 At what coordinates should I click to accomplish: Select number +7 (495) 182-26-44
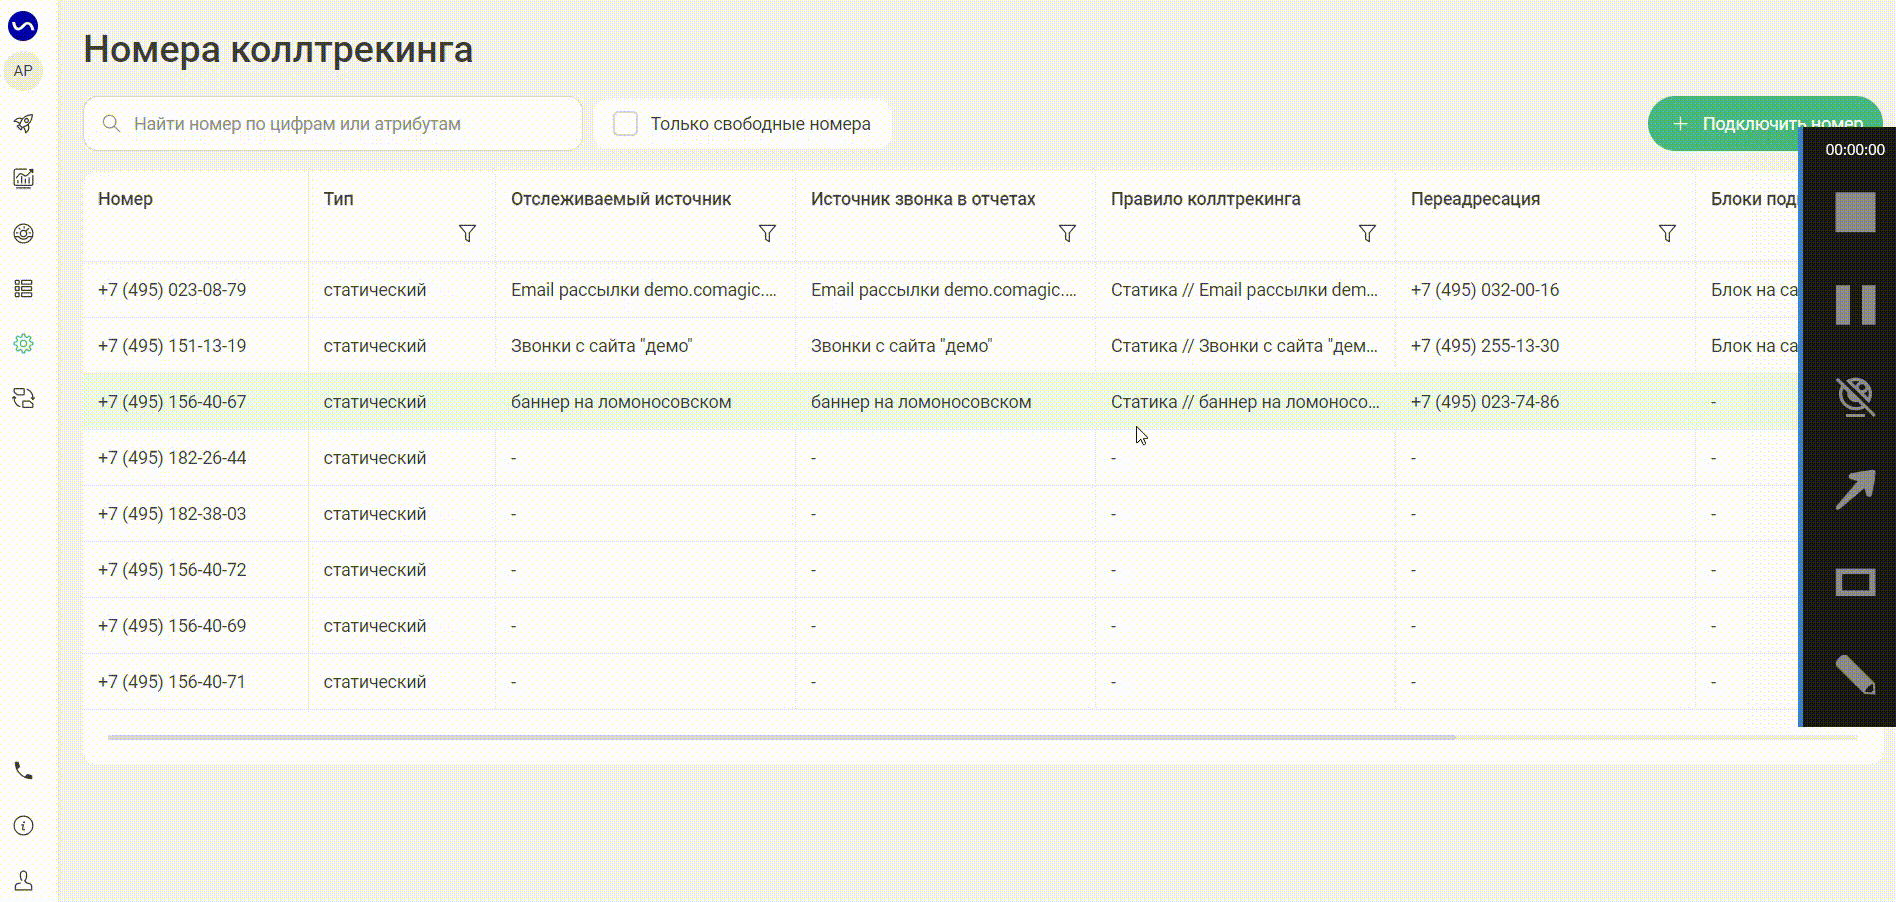coord(172,458)
